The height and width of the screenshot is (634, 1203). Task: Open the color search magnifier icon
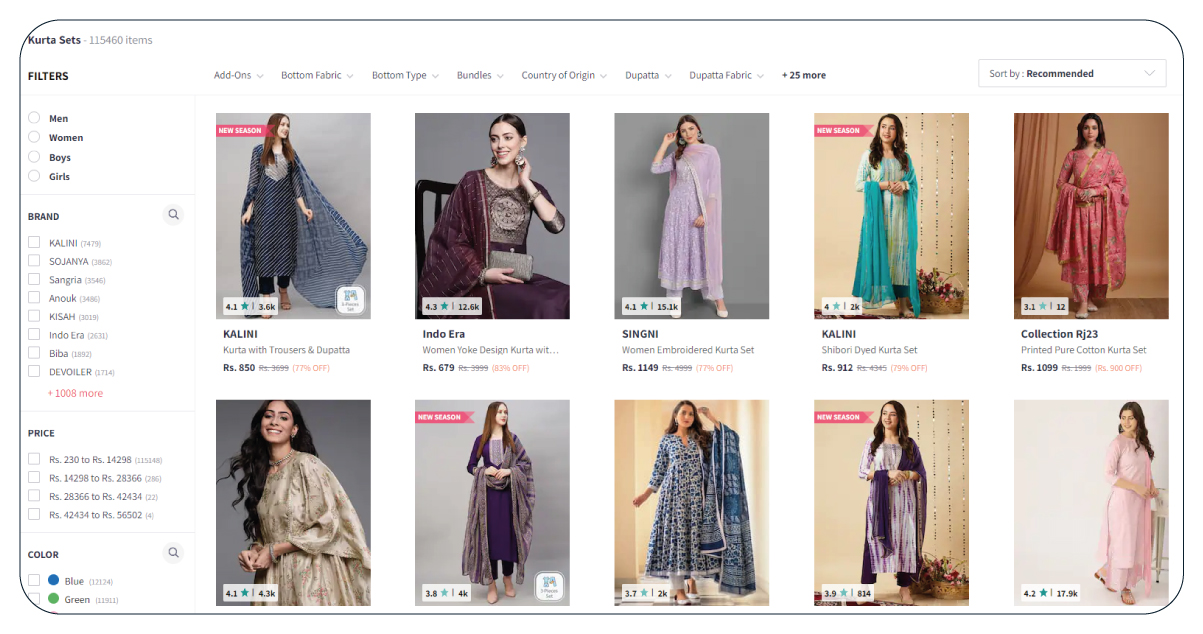pyautogui.click(x=174, y=552)
